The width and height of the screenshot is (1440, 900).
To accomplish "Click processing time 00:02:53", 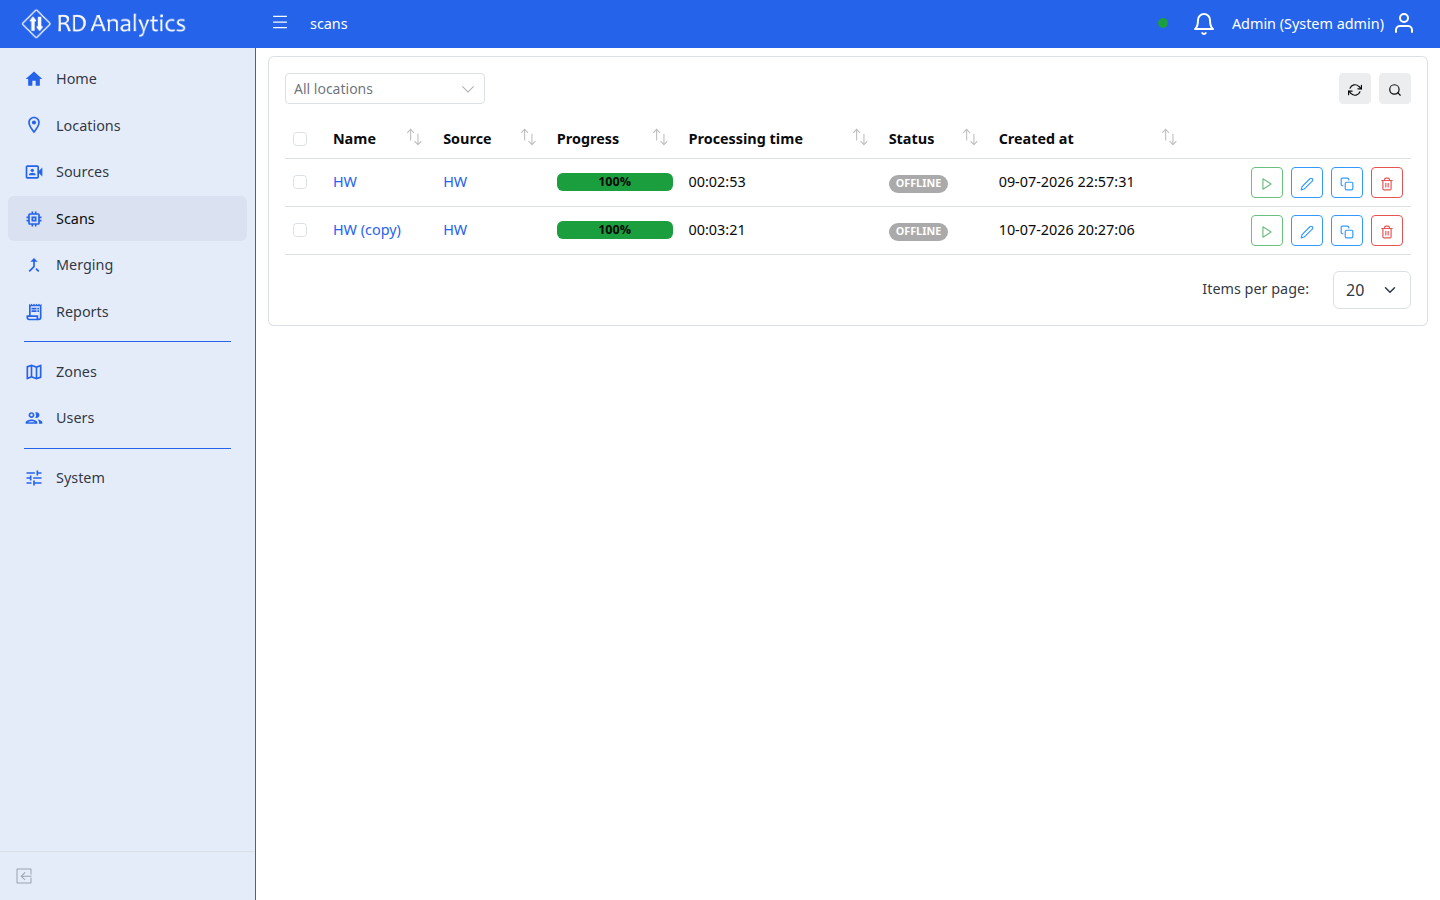I will pyautogui.click(x=717, y=182).
